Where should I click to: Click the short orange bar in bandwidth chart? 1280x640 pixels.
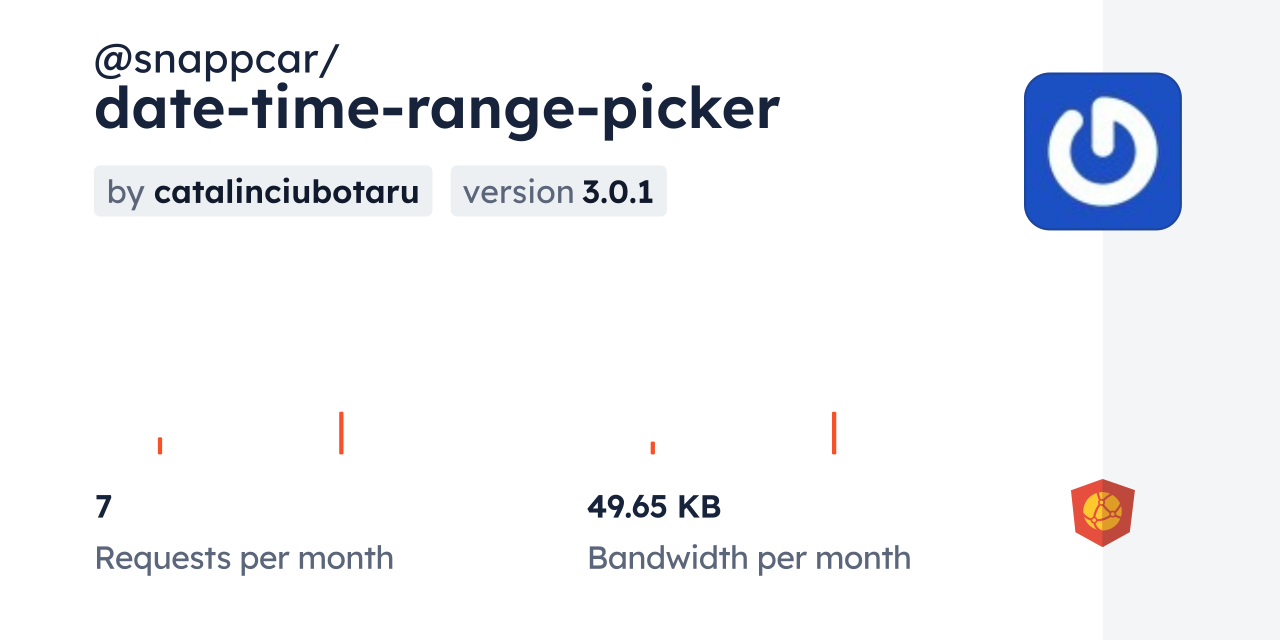(x=653, y=447)
